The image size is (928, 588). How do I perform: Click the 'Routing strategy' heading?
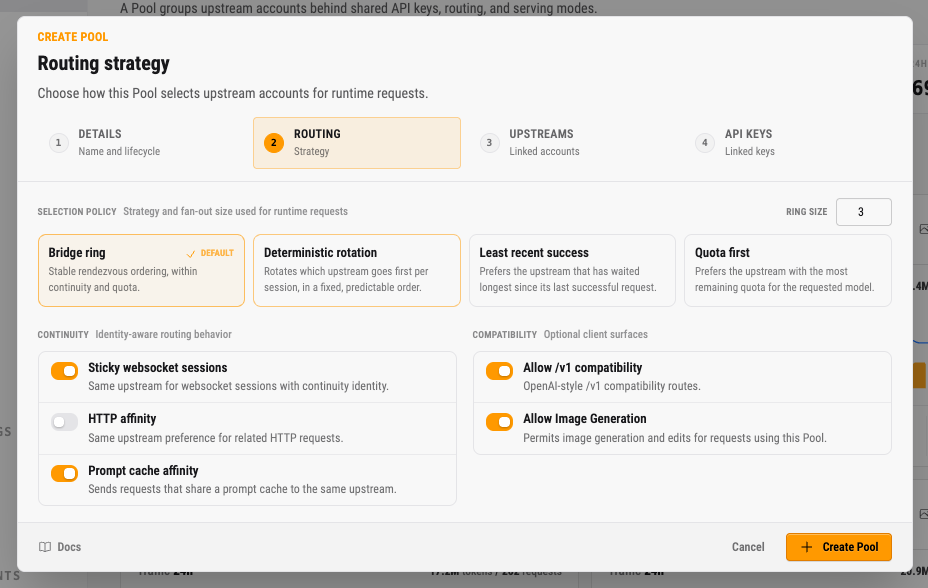(x=104, y=63)
